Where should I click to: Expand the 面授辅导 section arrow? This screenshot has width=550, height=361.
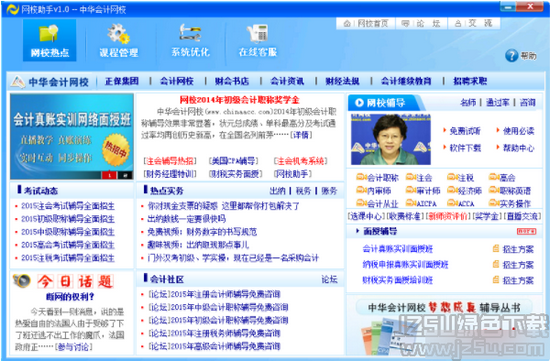click(357, 231)
